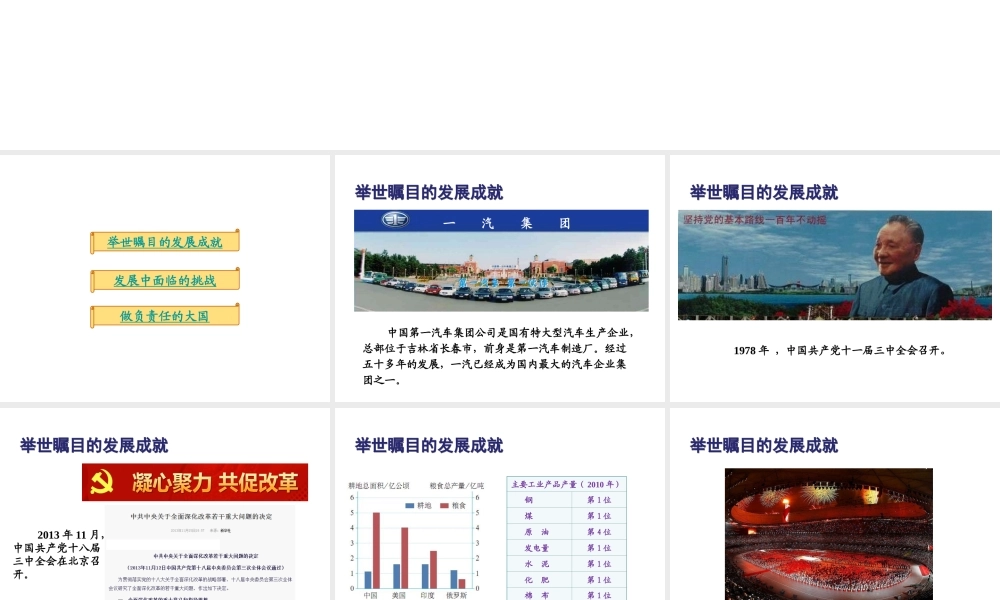The height and width of the screenshot is (600, 1000).
Task: Click the 钢 row in the industry table
Action: pos(566,500)
